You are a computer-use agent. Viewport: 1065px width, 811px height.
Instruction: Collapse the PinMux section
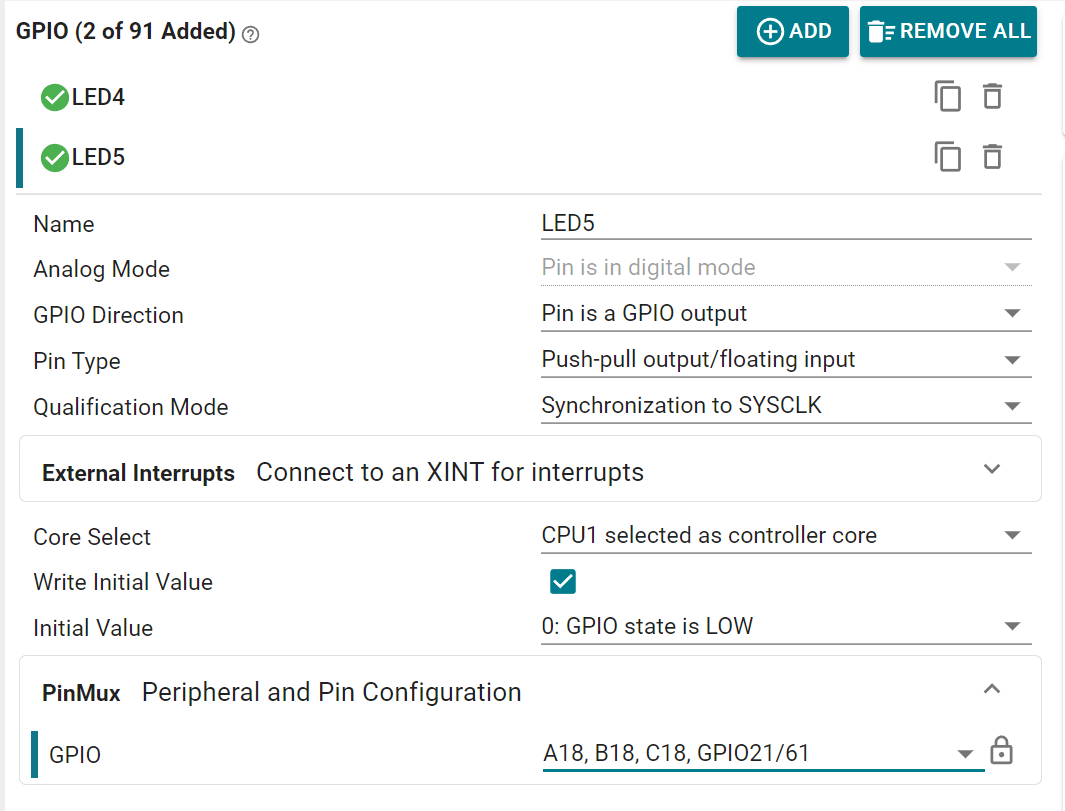pyautogui.click(x=991, y=689)
